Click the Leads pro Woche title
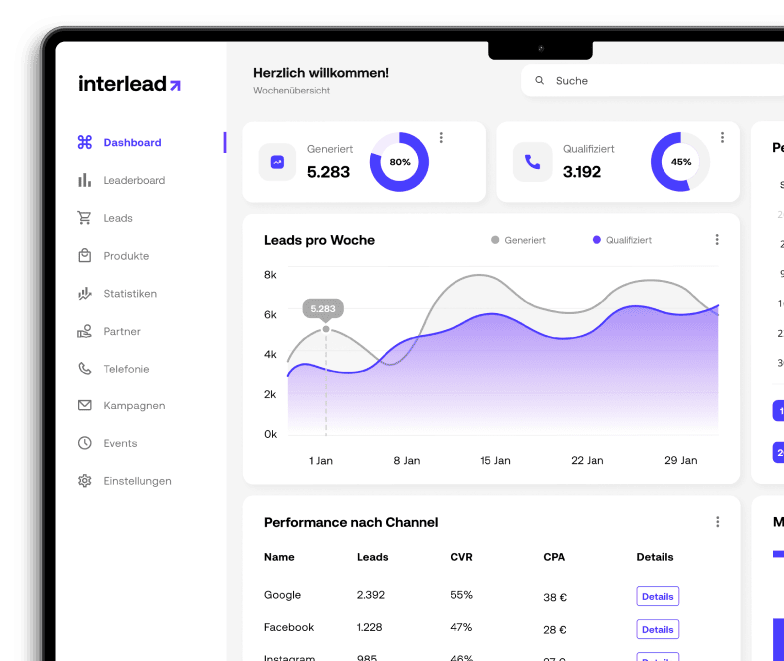This screenshot has height=661, width=784. click(319, 240)
